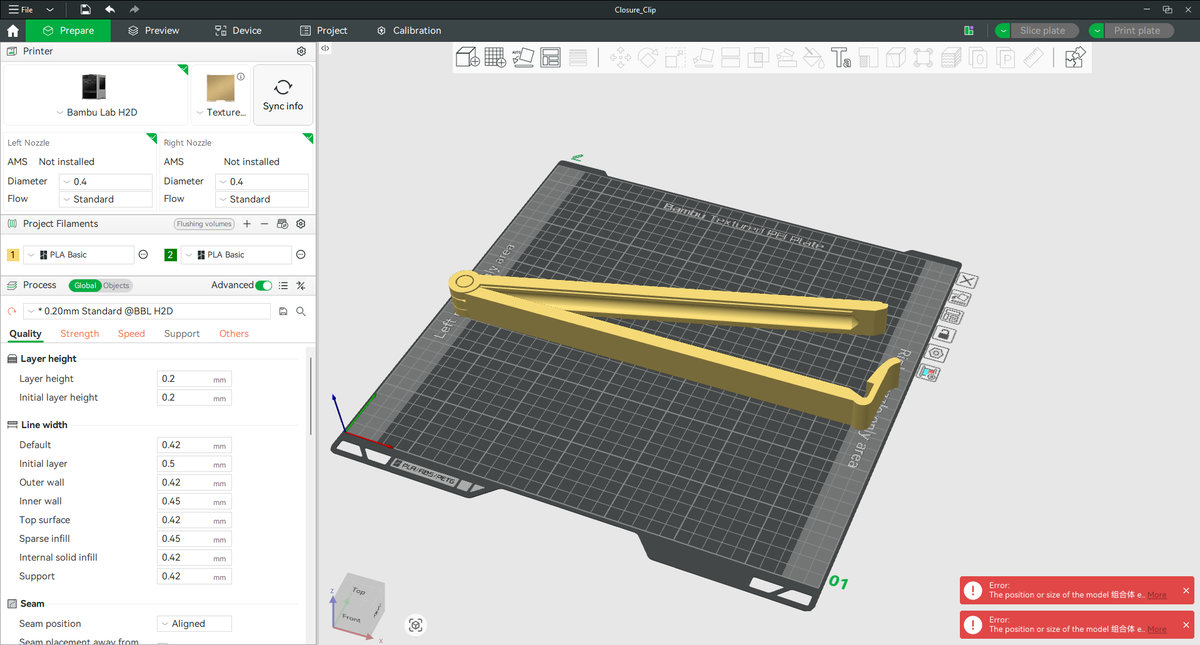The width and height of the screenshot is (1200, 645).
Task: Switch to the Device tab
Action: (x=238, y=31)
